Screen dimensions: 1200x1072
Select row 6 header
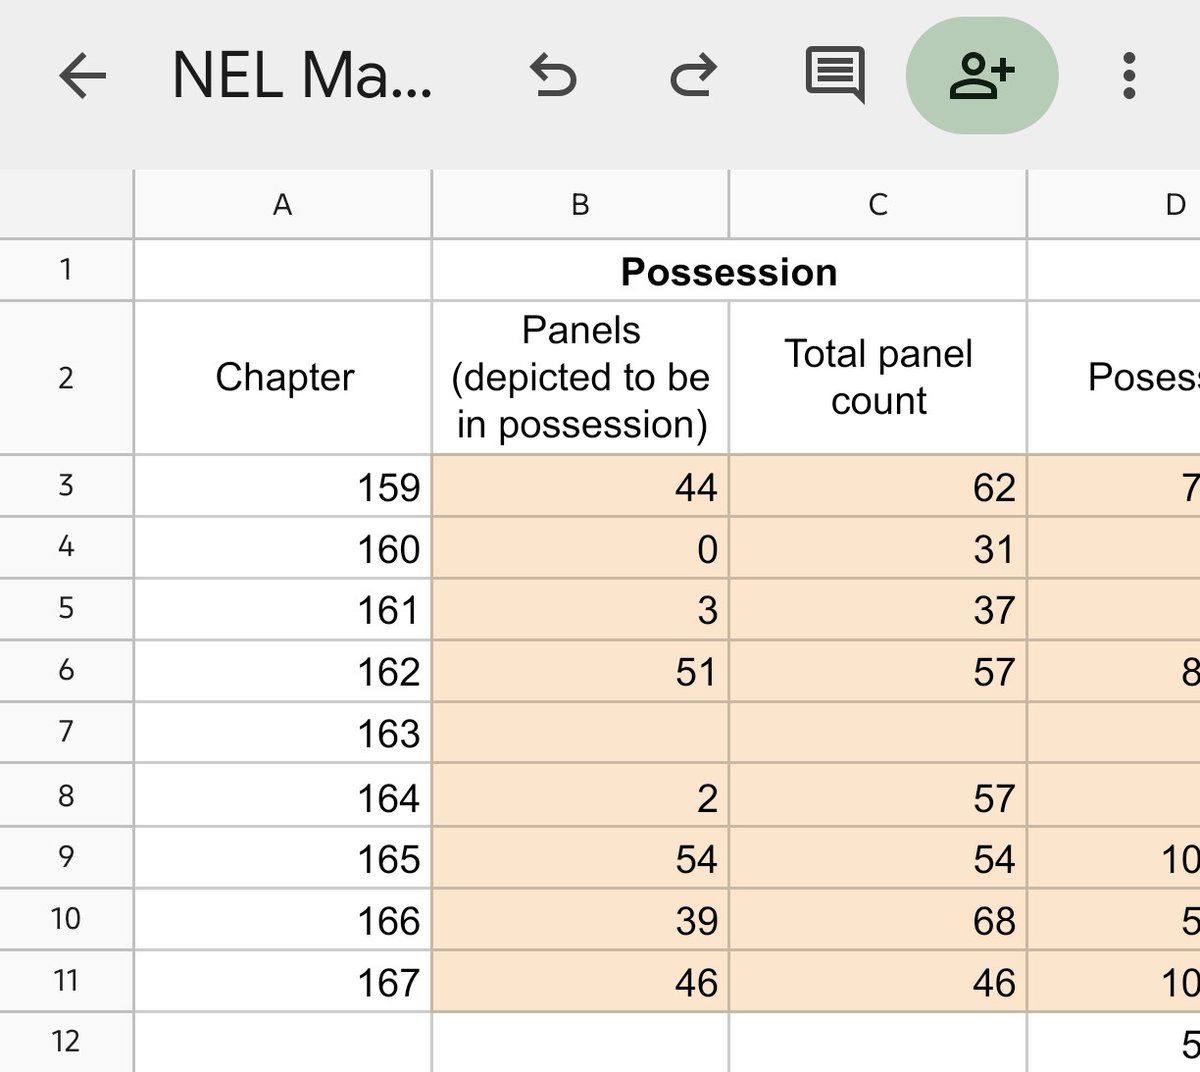point(66,671)
